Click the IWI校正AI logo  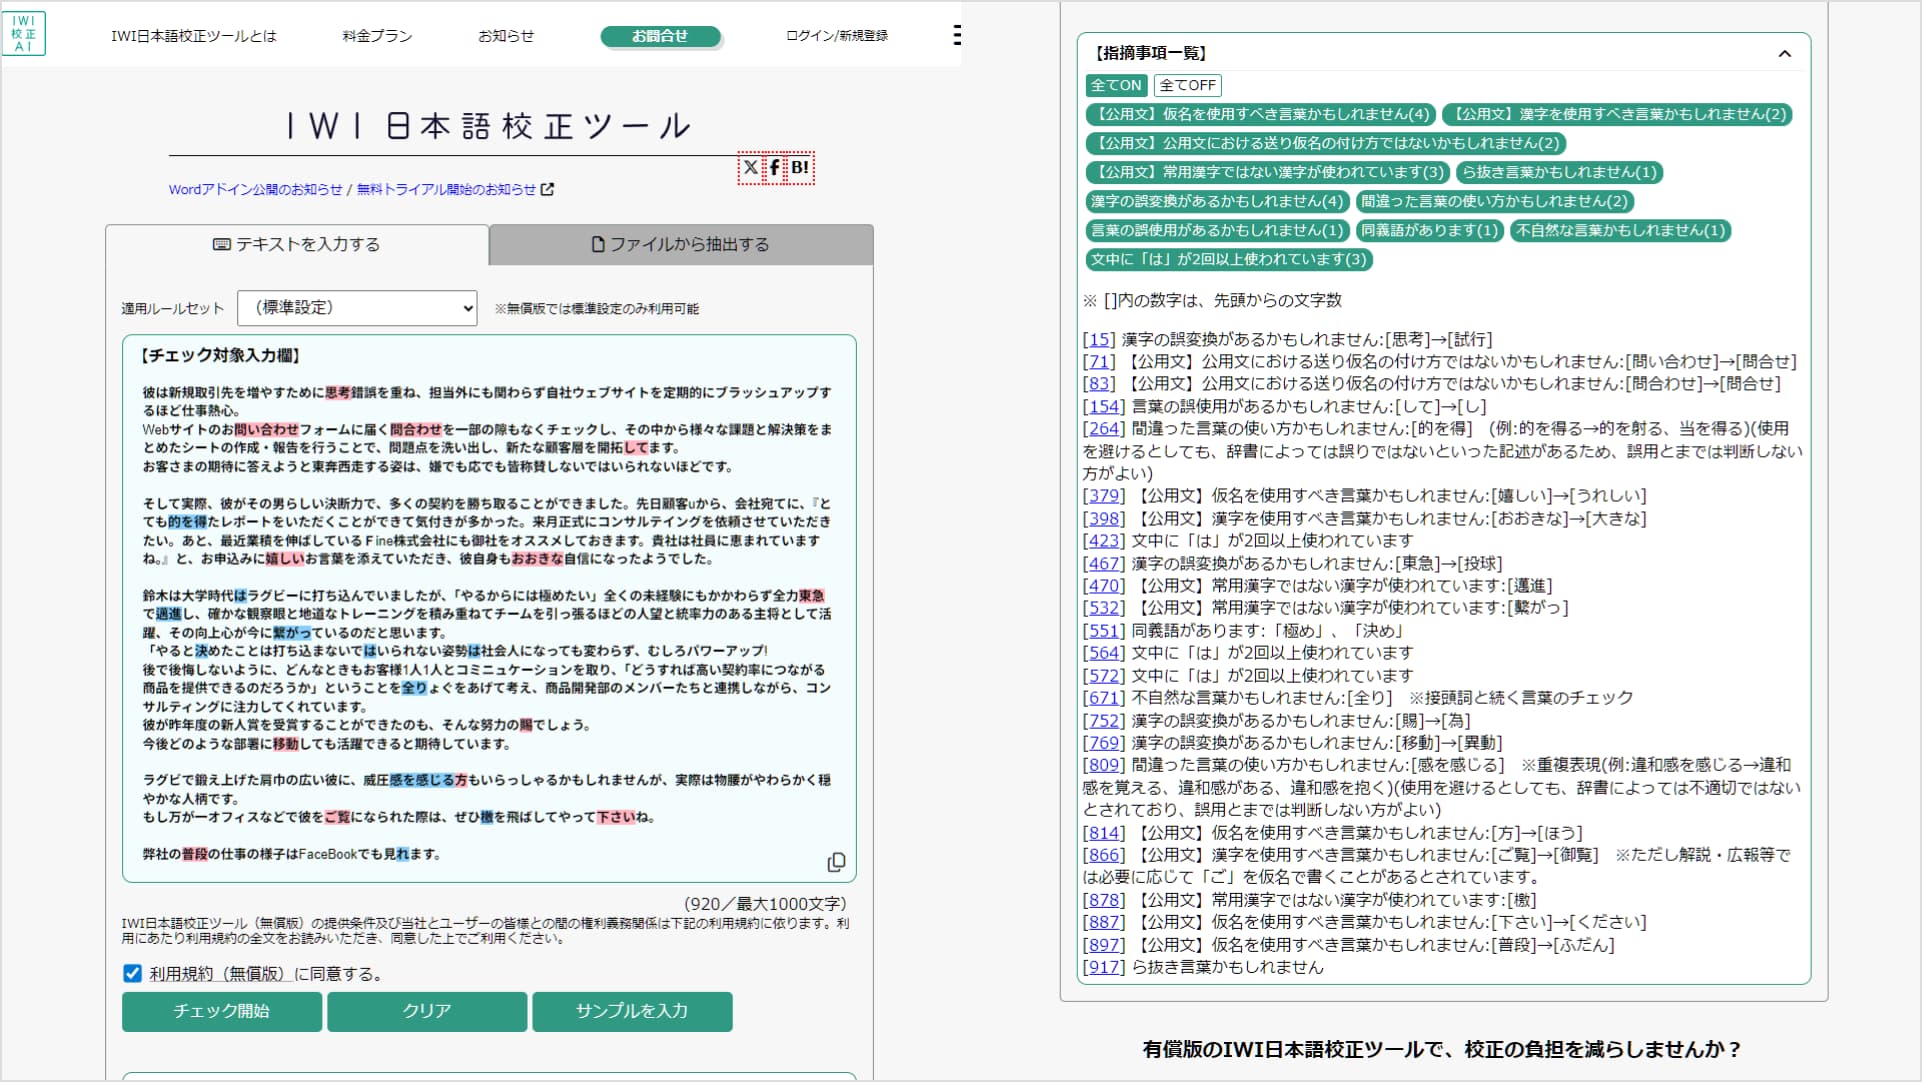point(24,31)
